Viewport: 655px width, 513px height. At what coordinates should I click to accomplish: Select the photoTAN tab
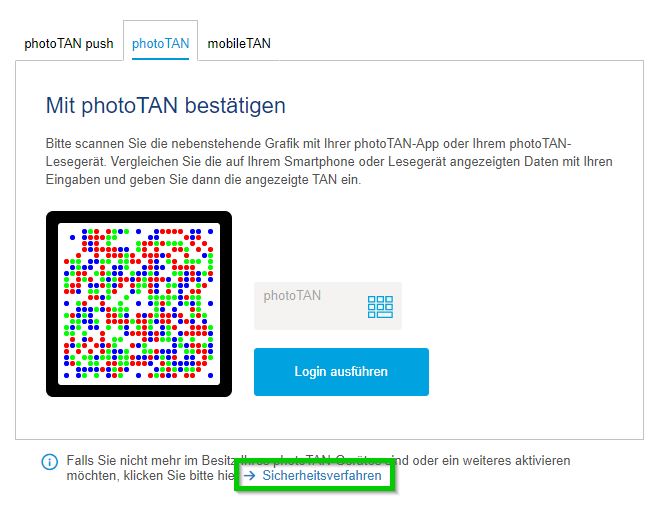(160, 43)
